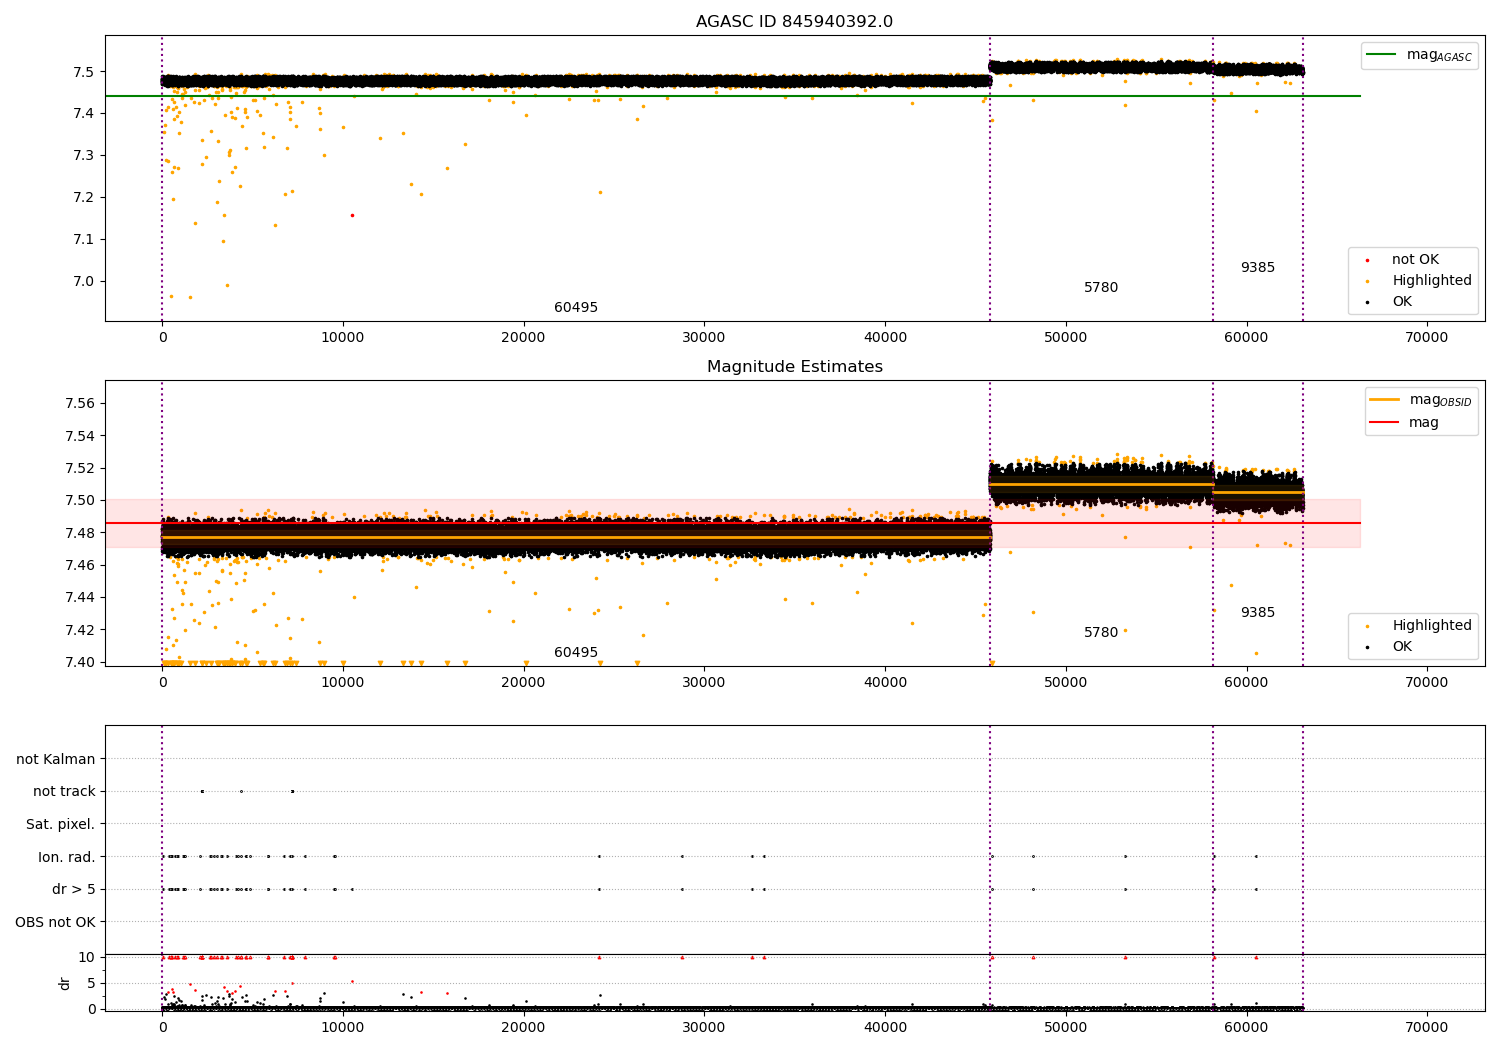1500x1050 pixels.
Task: Click 'Highlighted' legend entry in Magnitude Estimates plot
Action: [1432, 626]
